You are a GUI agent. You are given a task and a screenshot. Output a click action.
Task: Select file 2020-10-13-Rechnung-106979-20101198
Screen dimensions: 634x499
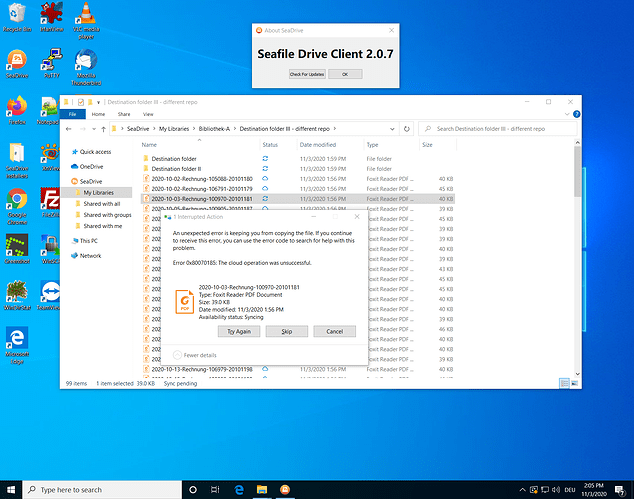click(298, 369)
